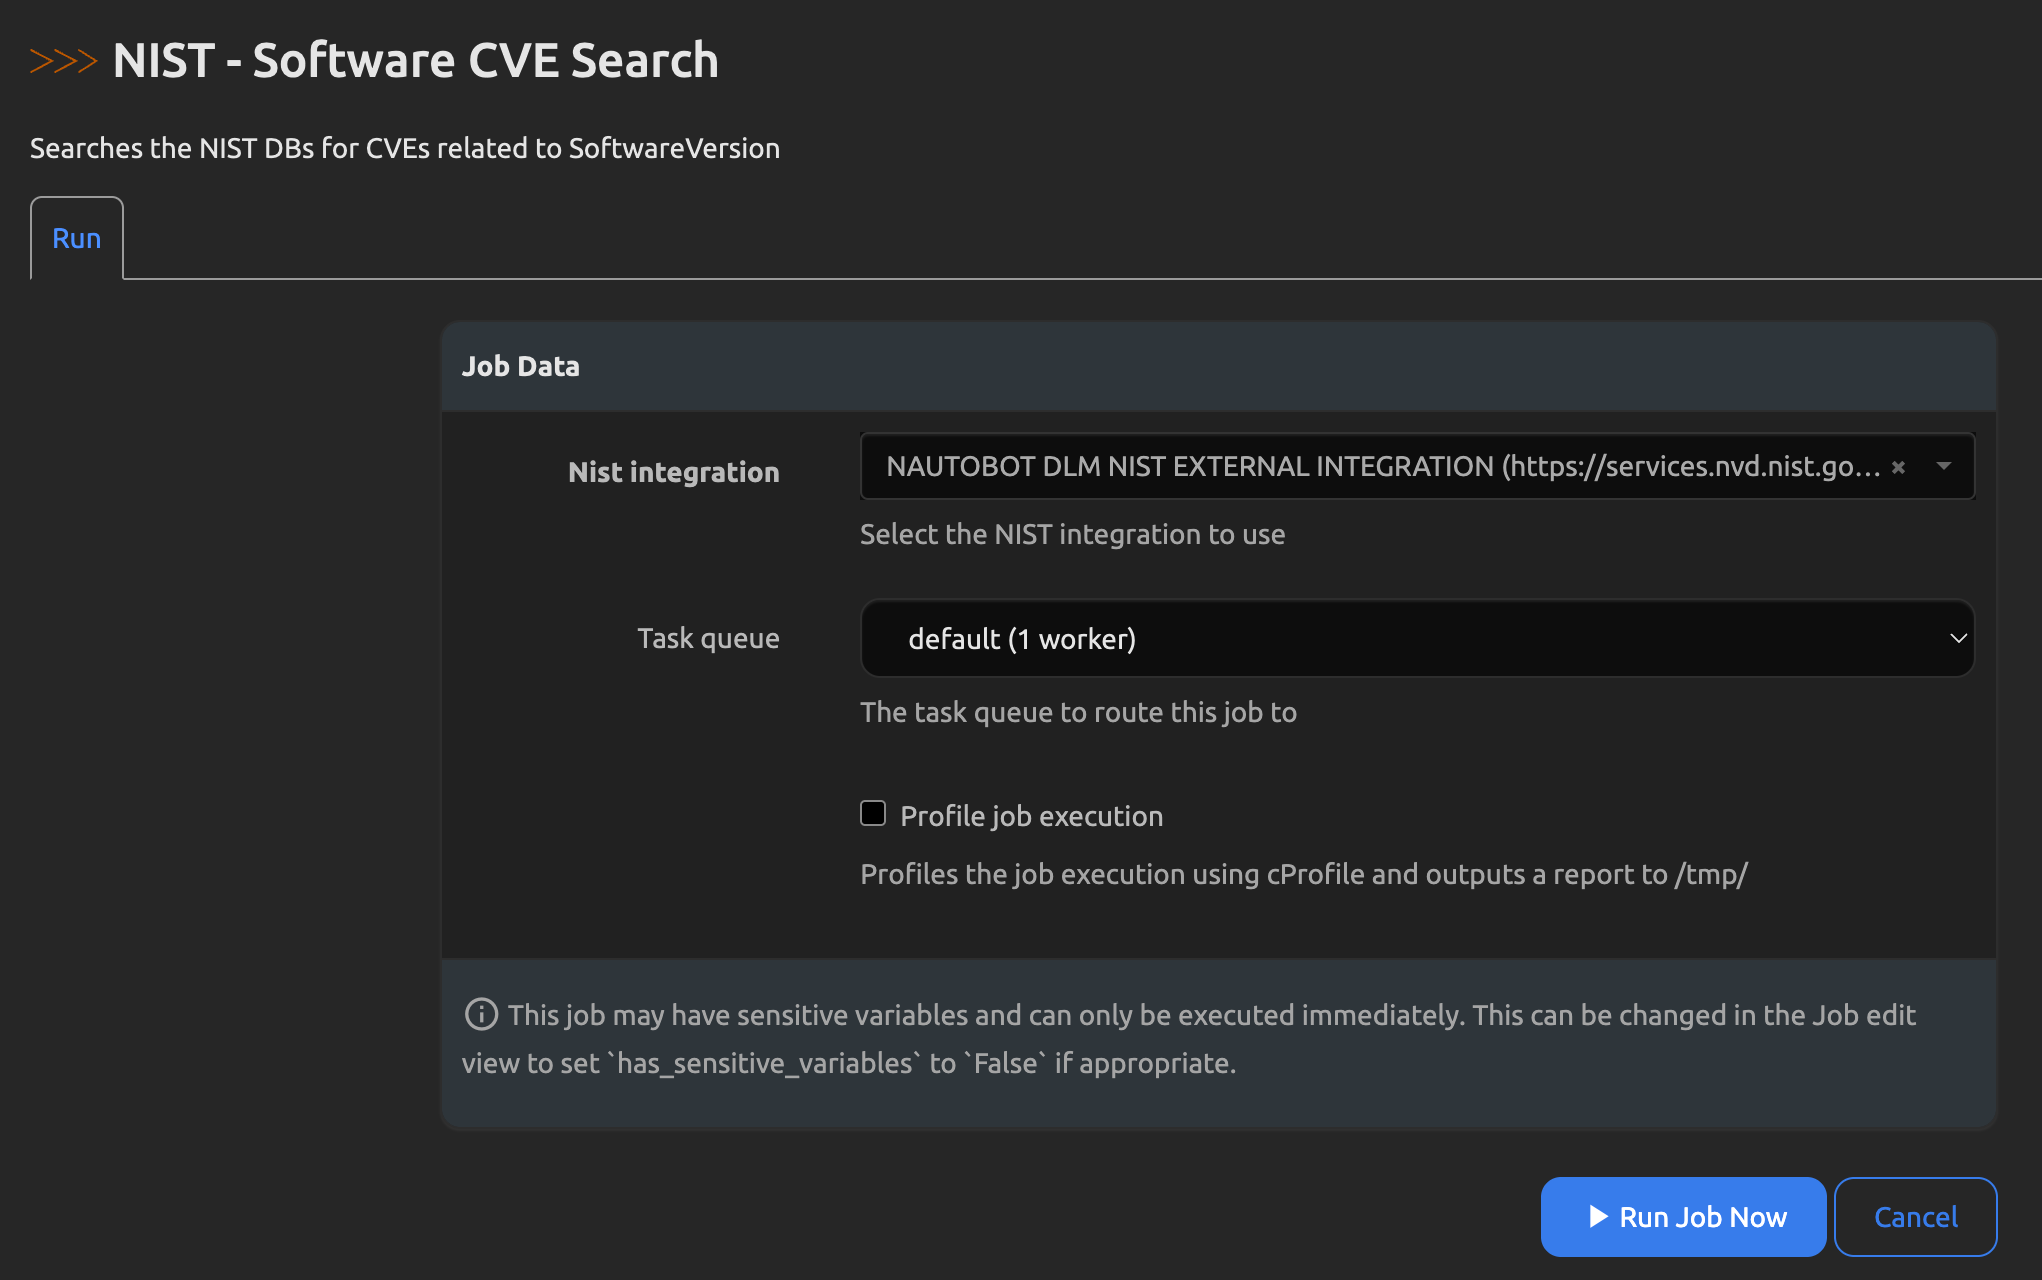
Task: Click the orange triple-chevron icon beside title
Action: click(62, 61)
